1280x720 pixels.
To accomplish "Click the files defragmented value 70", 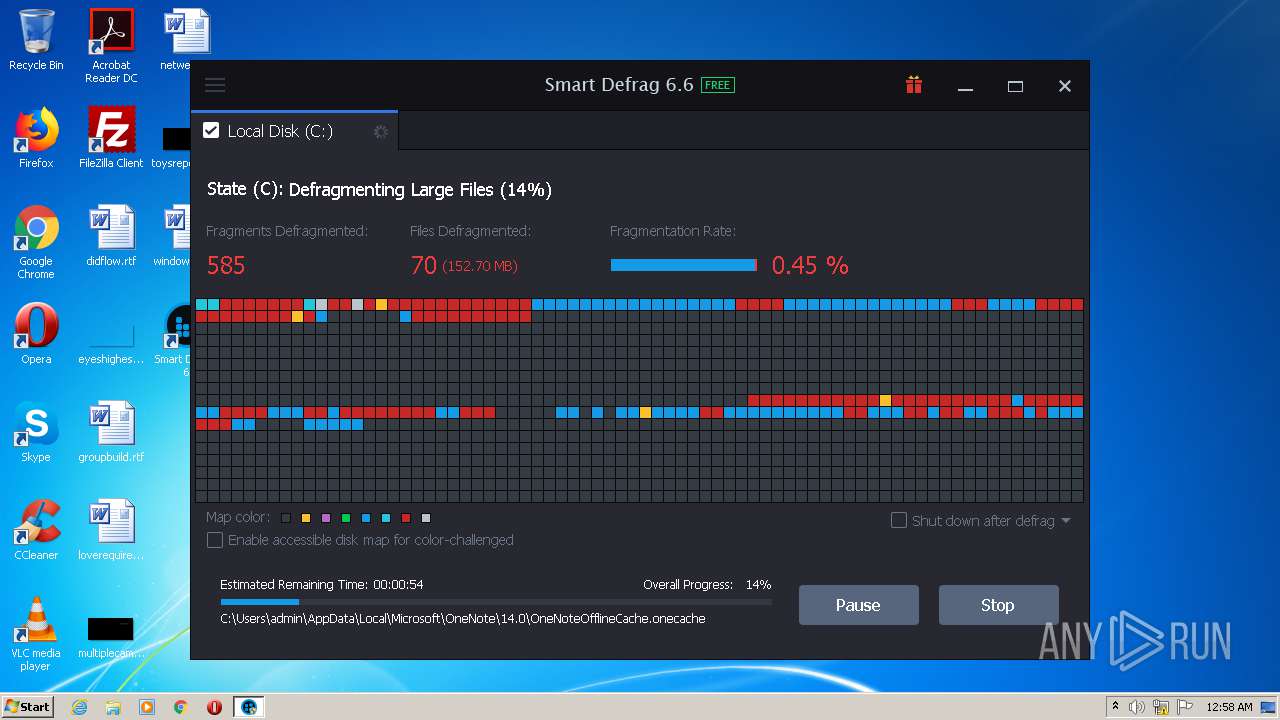I will pyautogui.click(x=424, y=265).
